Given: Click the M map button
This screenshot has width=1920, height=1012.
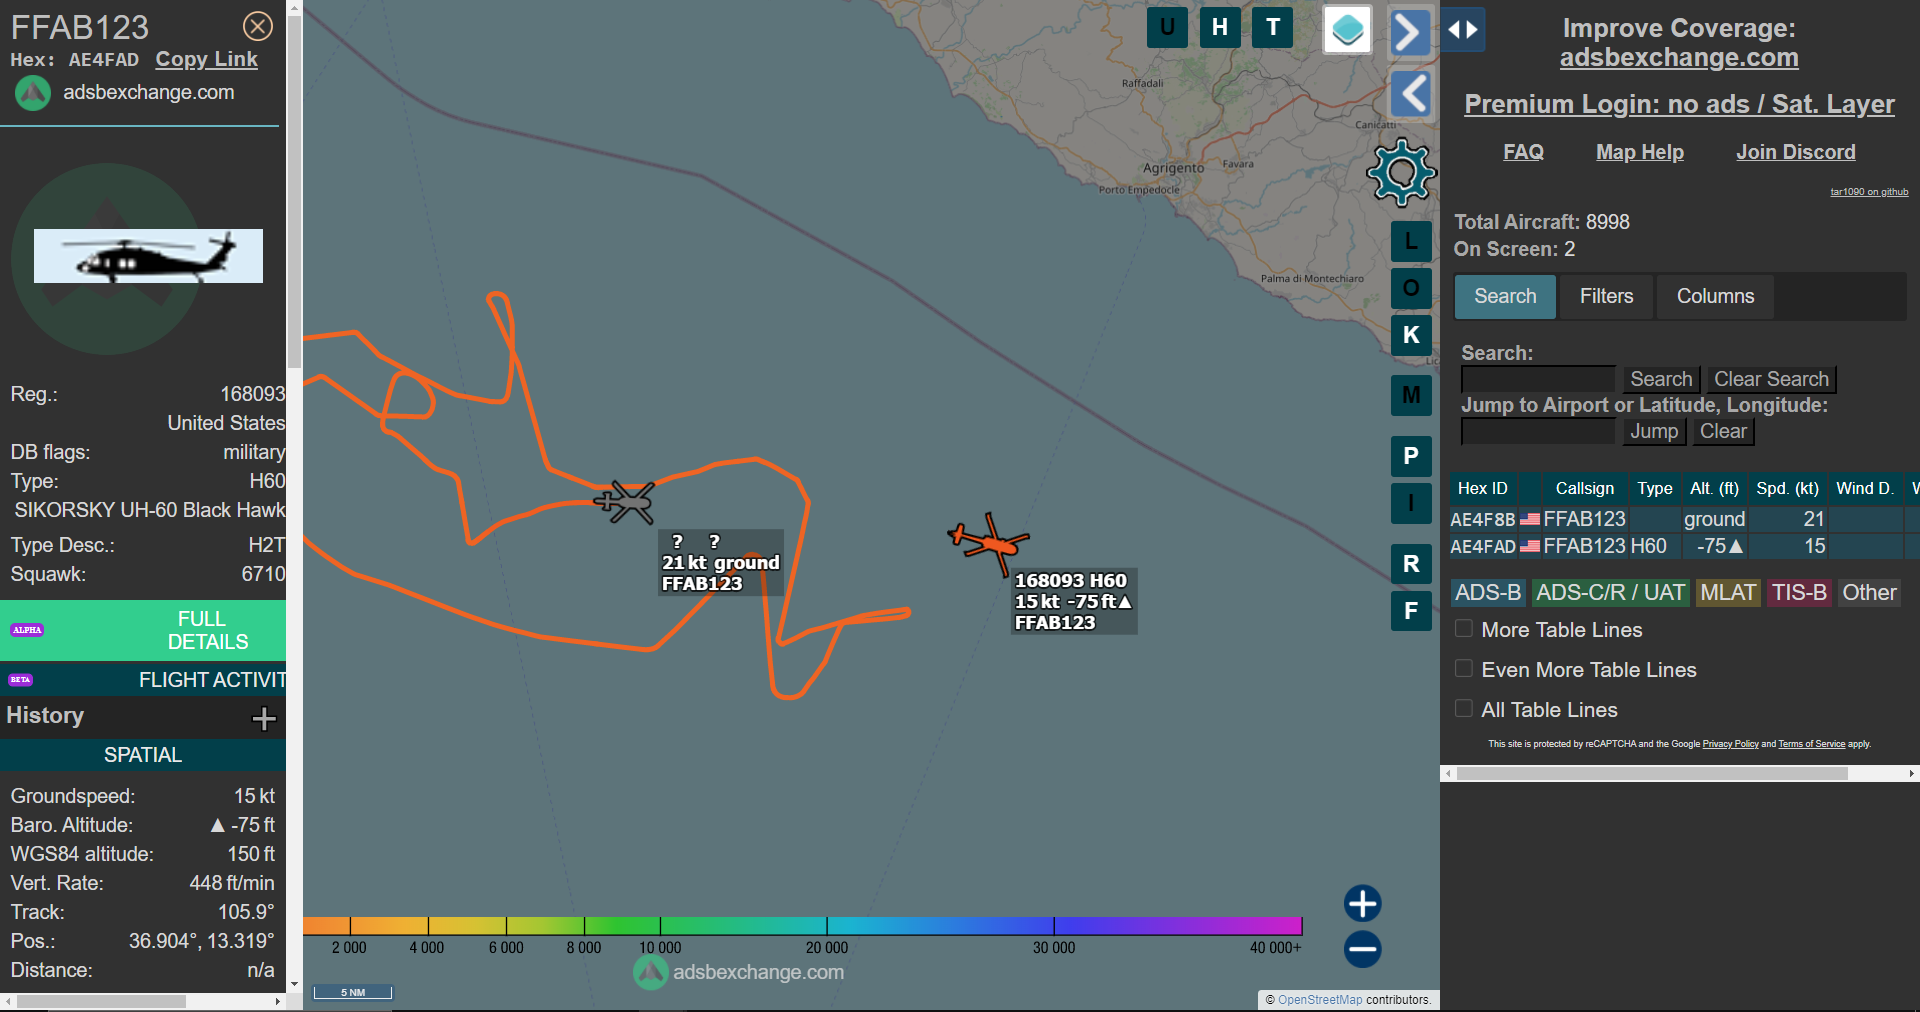Looking at the screenshot, I should (x=1411, y=395).
